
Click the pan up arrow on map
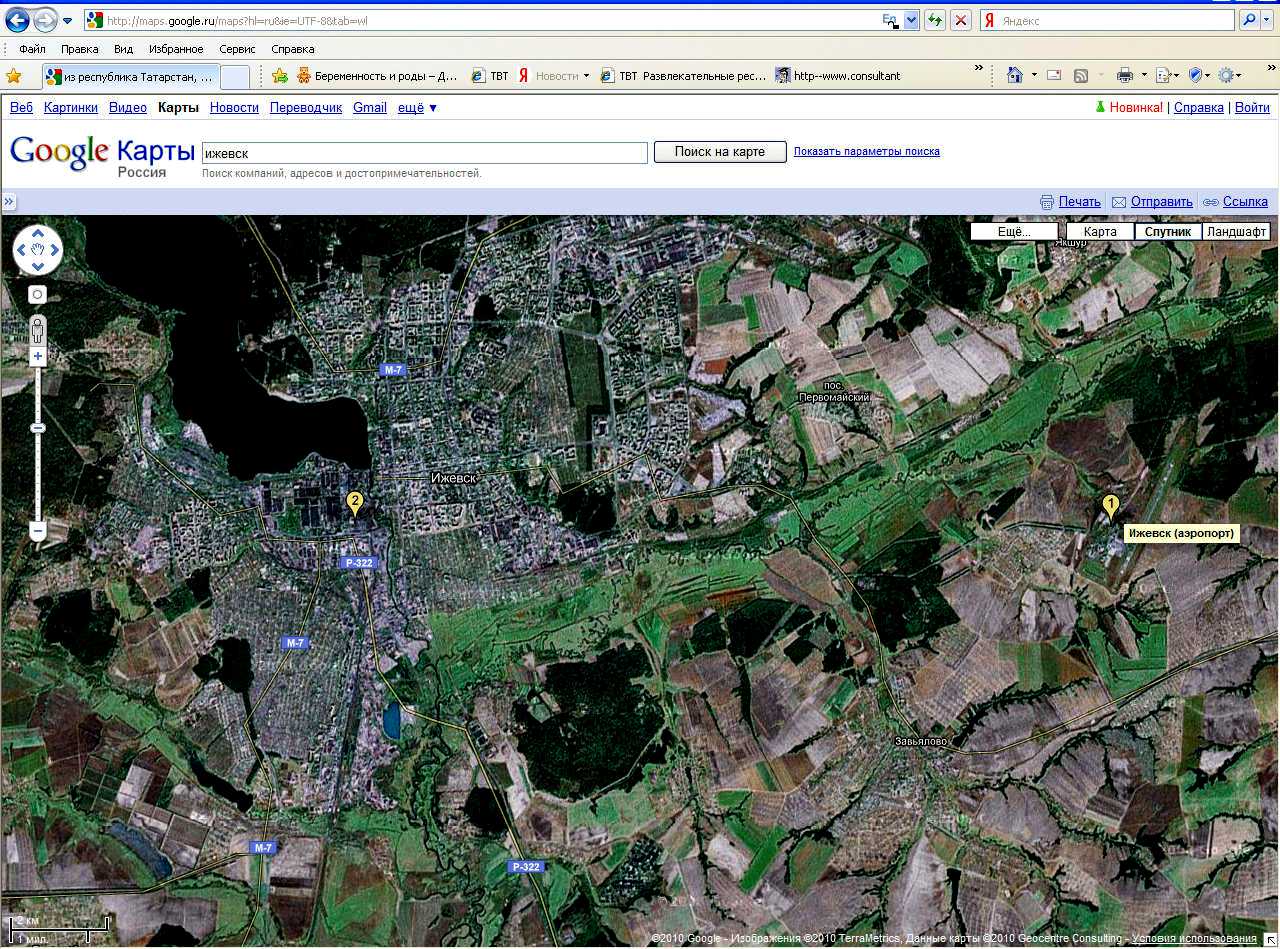(x=38, y=235)
